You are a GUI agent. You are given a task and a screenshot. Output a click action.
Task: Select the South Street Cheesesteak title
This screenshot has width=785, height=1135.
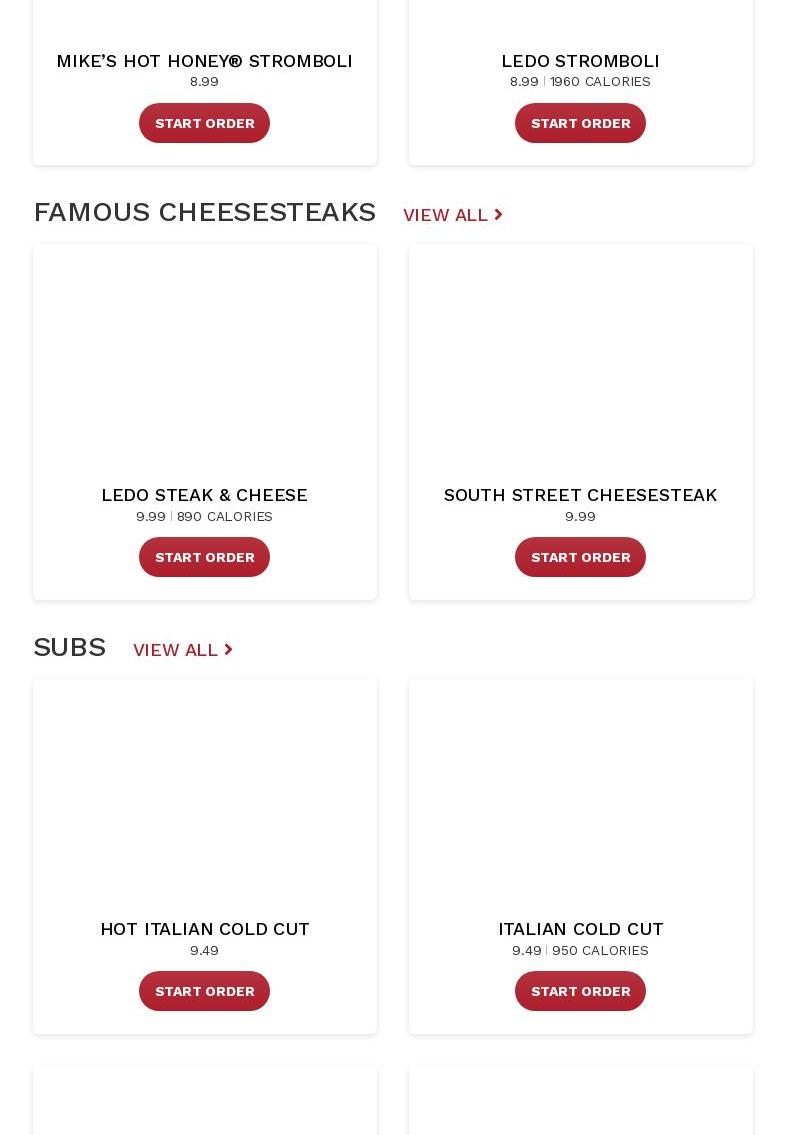(580, 495)
